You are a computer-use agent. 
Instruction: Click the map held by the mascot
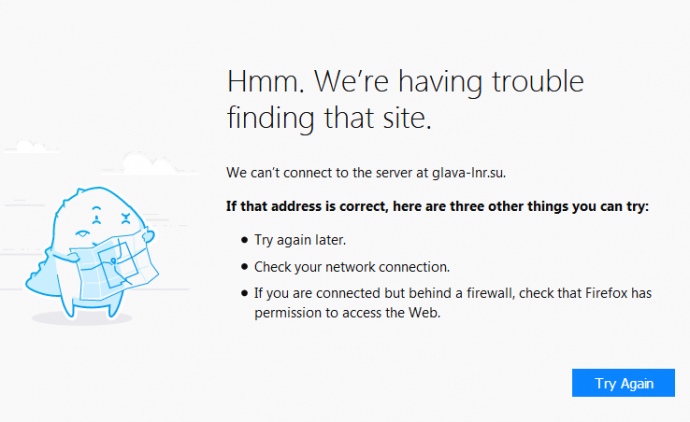click(113, 261)
